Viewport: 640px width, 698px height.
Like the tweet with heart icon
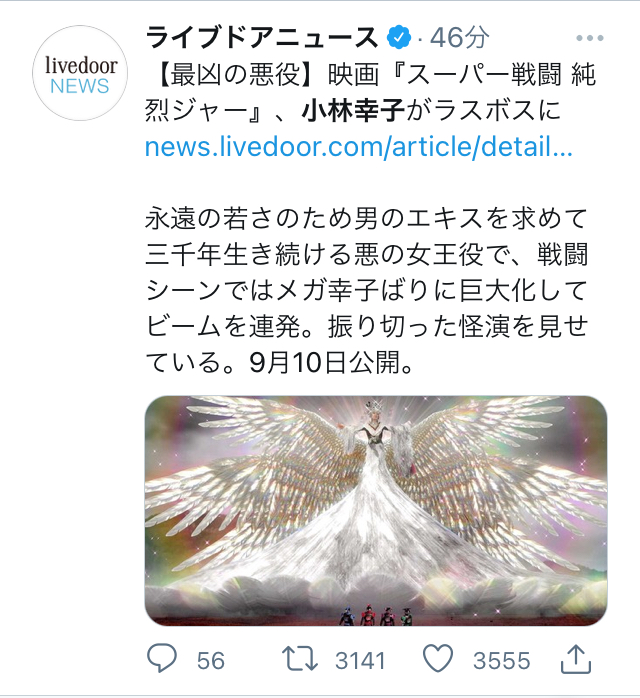point(438,658)
